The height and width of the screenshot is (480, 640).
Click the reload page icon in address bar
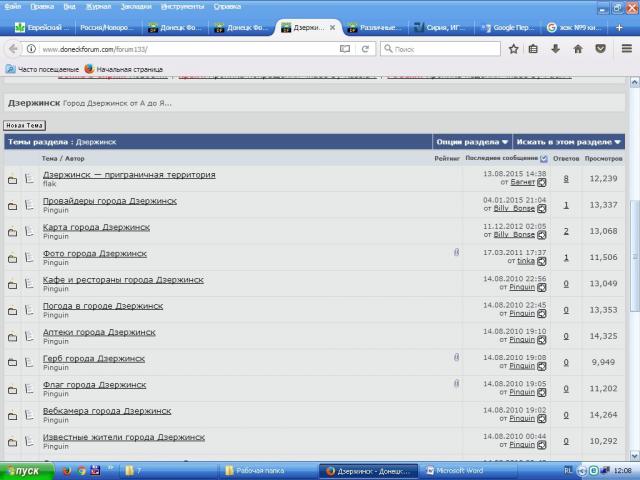[365, 48]
